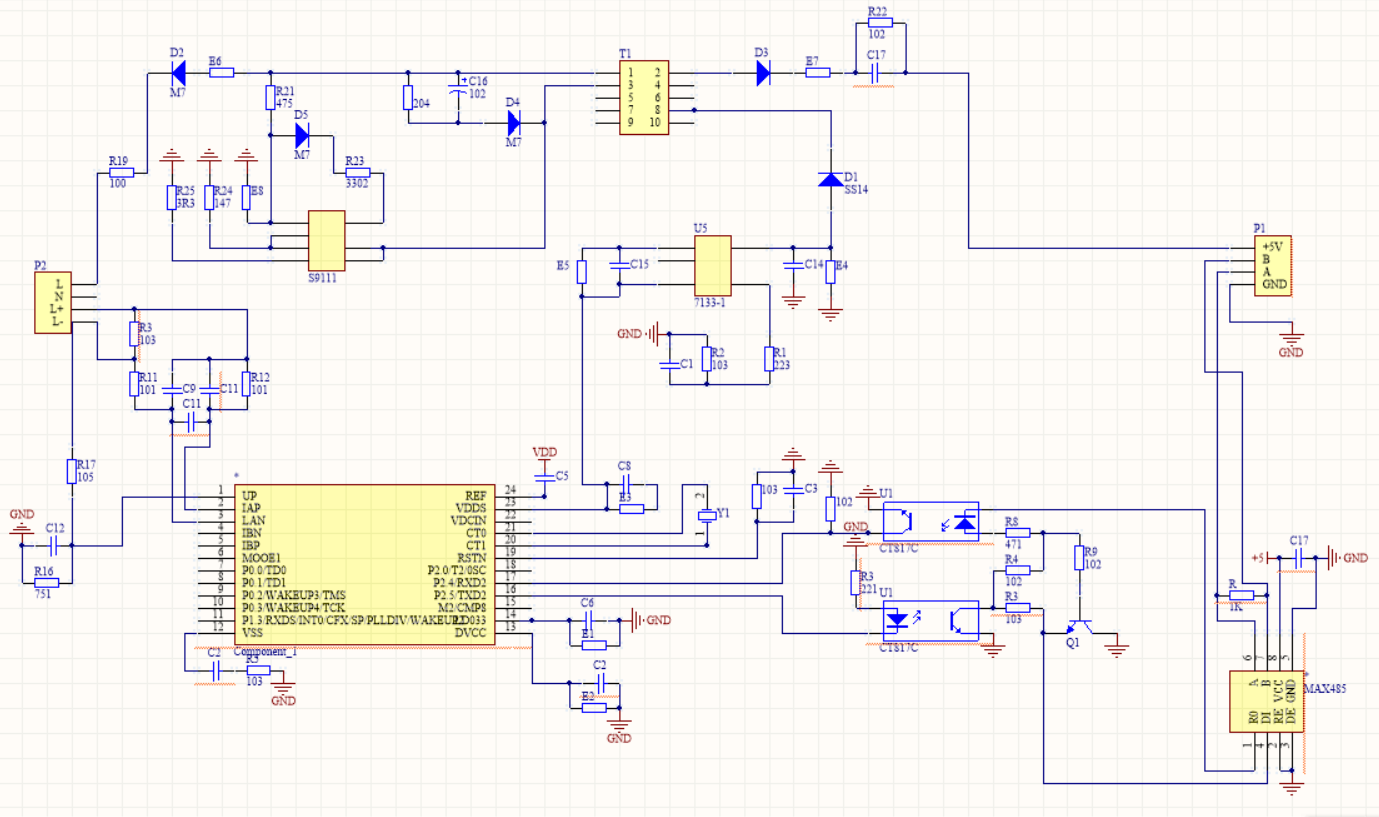Select diode D3 after the transformer
Viewport: 1379px width, 817px height.
[763, 72]
